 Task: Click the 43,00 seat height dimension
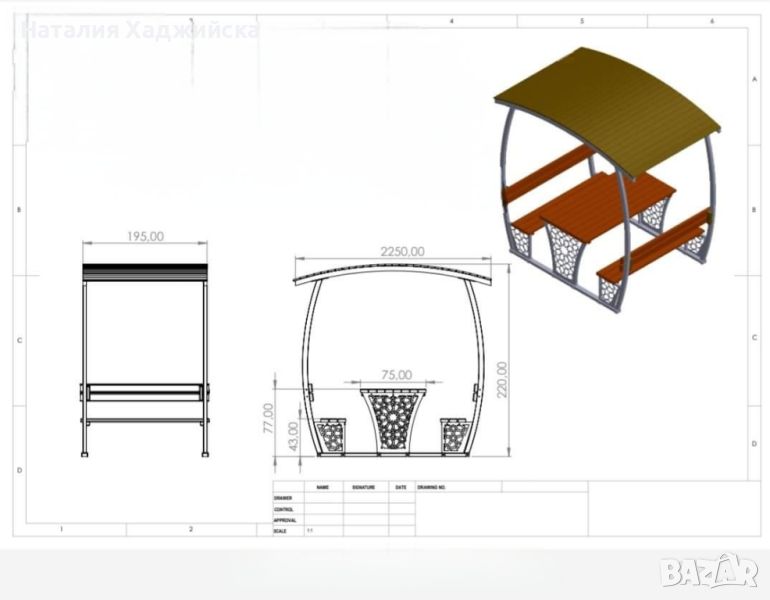point(292,434)
